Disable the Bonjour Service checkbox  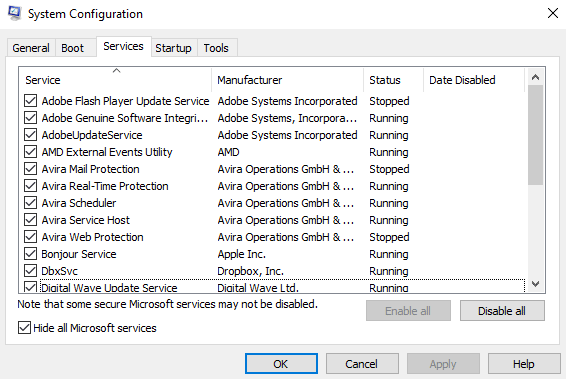coord(31,254)
